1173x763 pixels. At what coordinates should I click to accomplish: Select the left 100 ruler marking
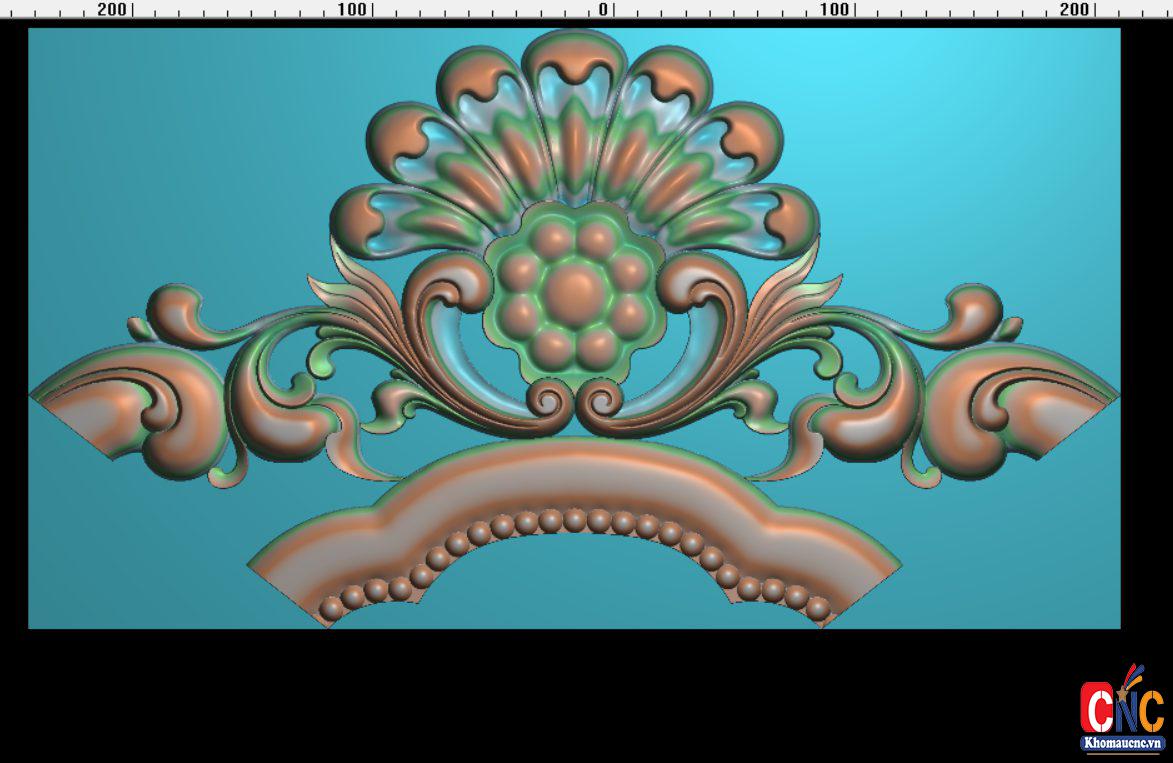tap(352, 9)
